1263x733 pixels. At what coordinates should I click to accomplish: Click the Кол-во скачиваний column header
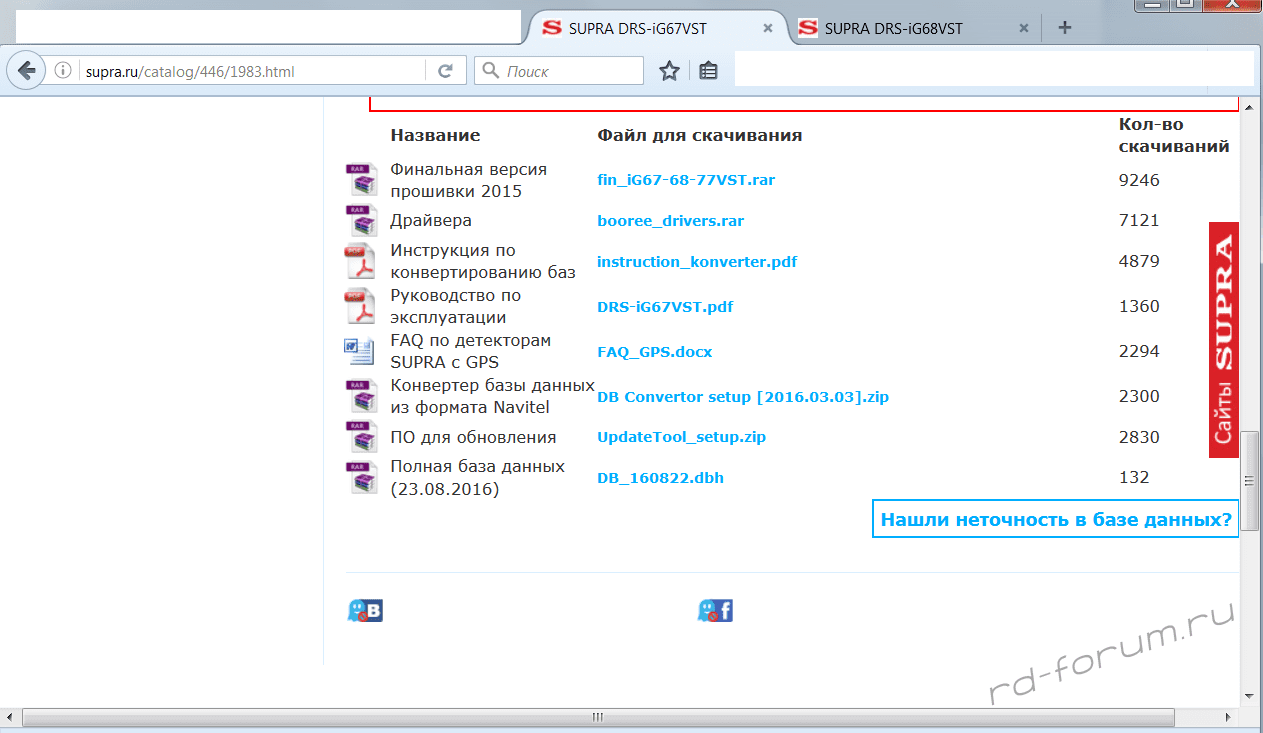[x=1174, y=135]
